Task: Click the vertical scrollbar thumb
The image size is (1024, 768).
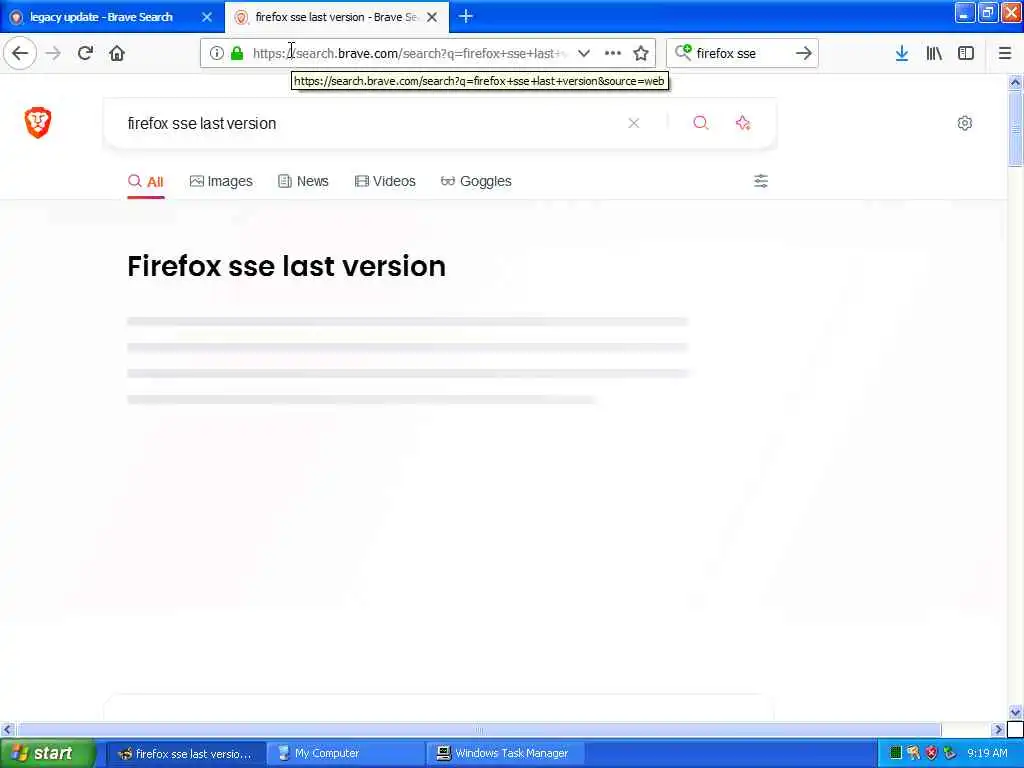Action: [1015, 129]
